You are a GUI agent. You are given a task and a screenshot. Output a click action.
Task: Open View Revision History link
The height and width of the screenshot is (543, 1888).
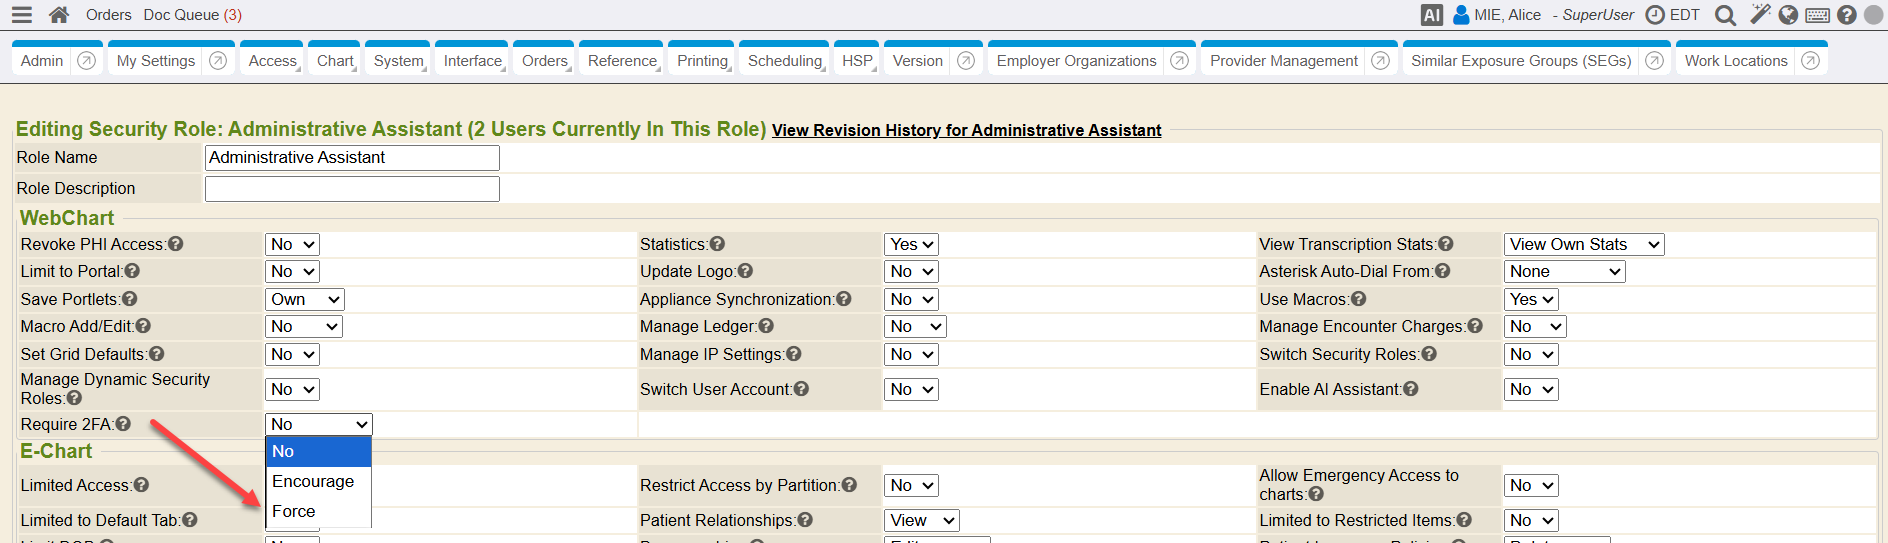(966, 130)
